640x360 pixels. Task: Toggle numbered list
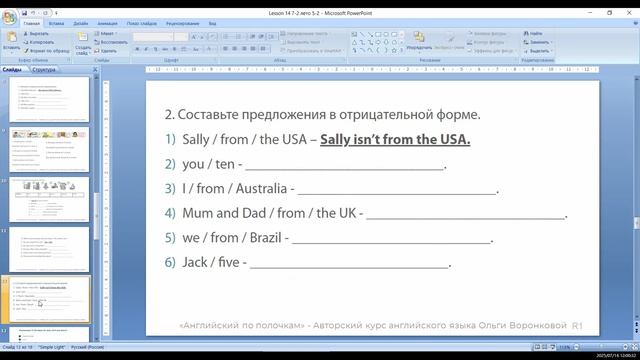click(239, 37)
